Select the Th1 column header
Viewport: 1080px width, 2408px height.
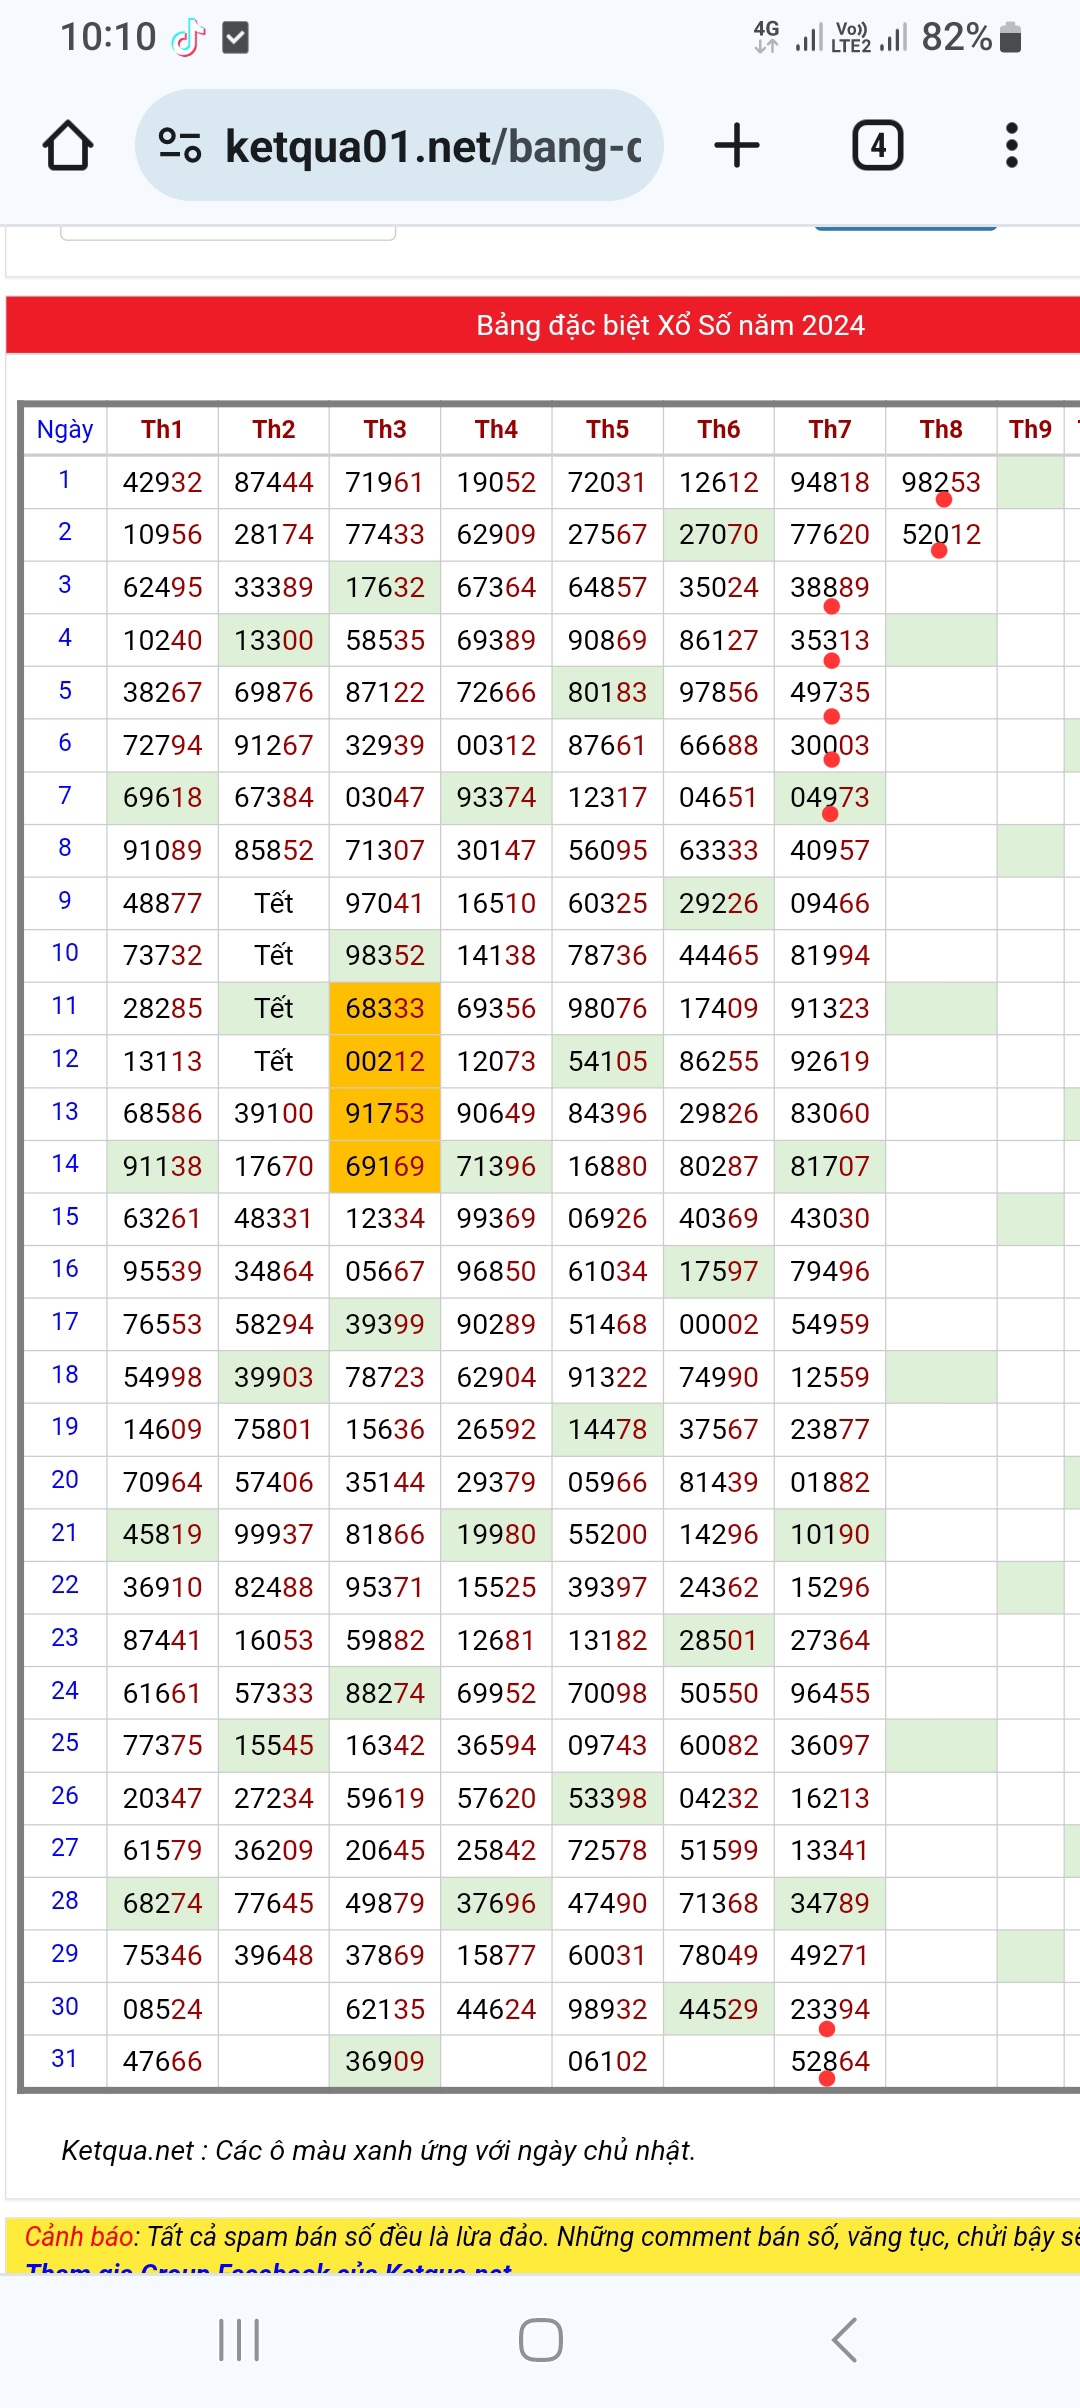click(x=162, y=429)
